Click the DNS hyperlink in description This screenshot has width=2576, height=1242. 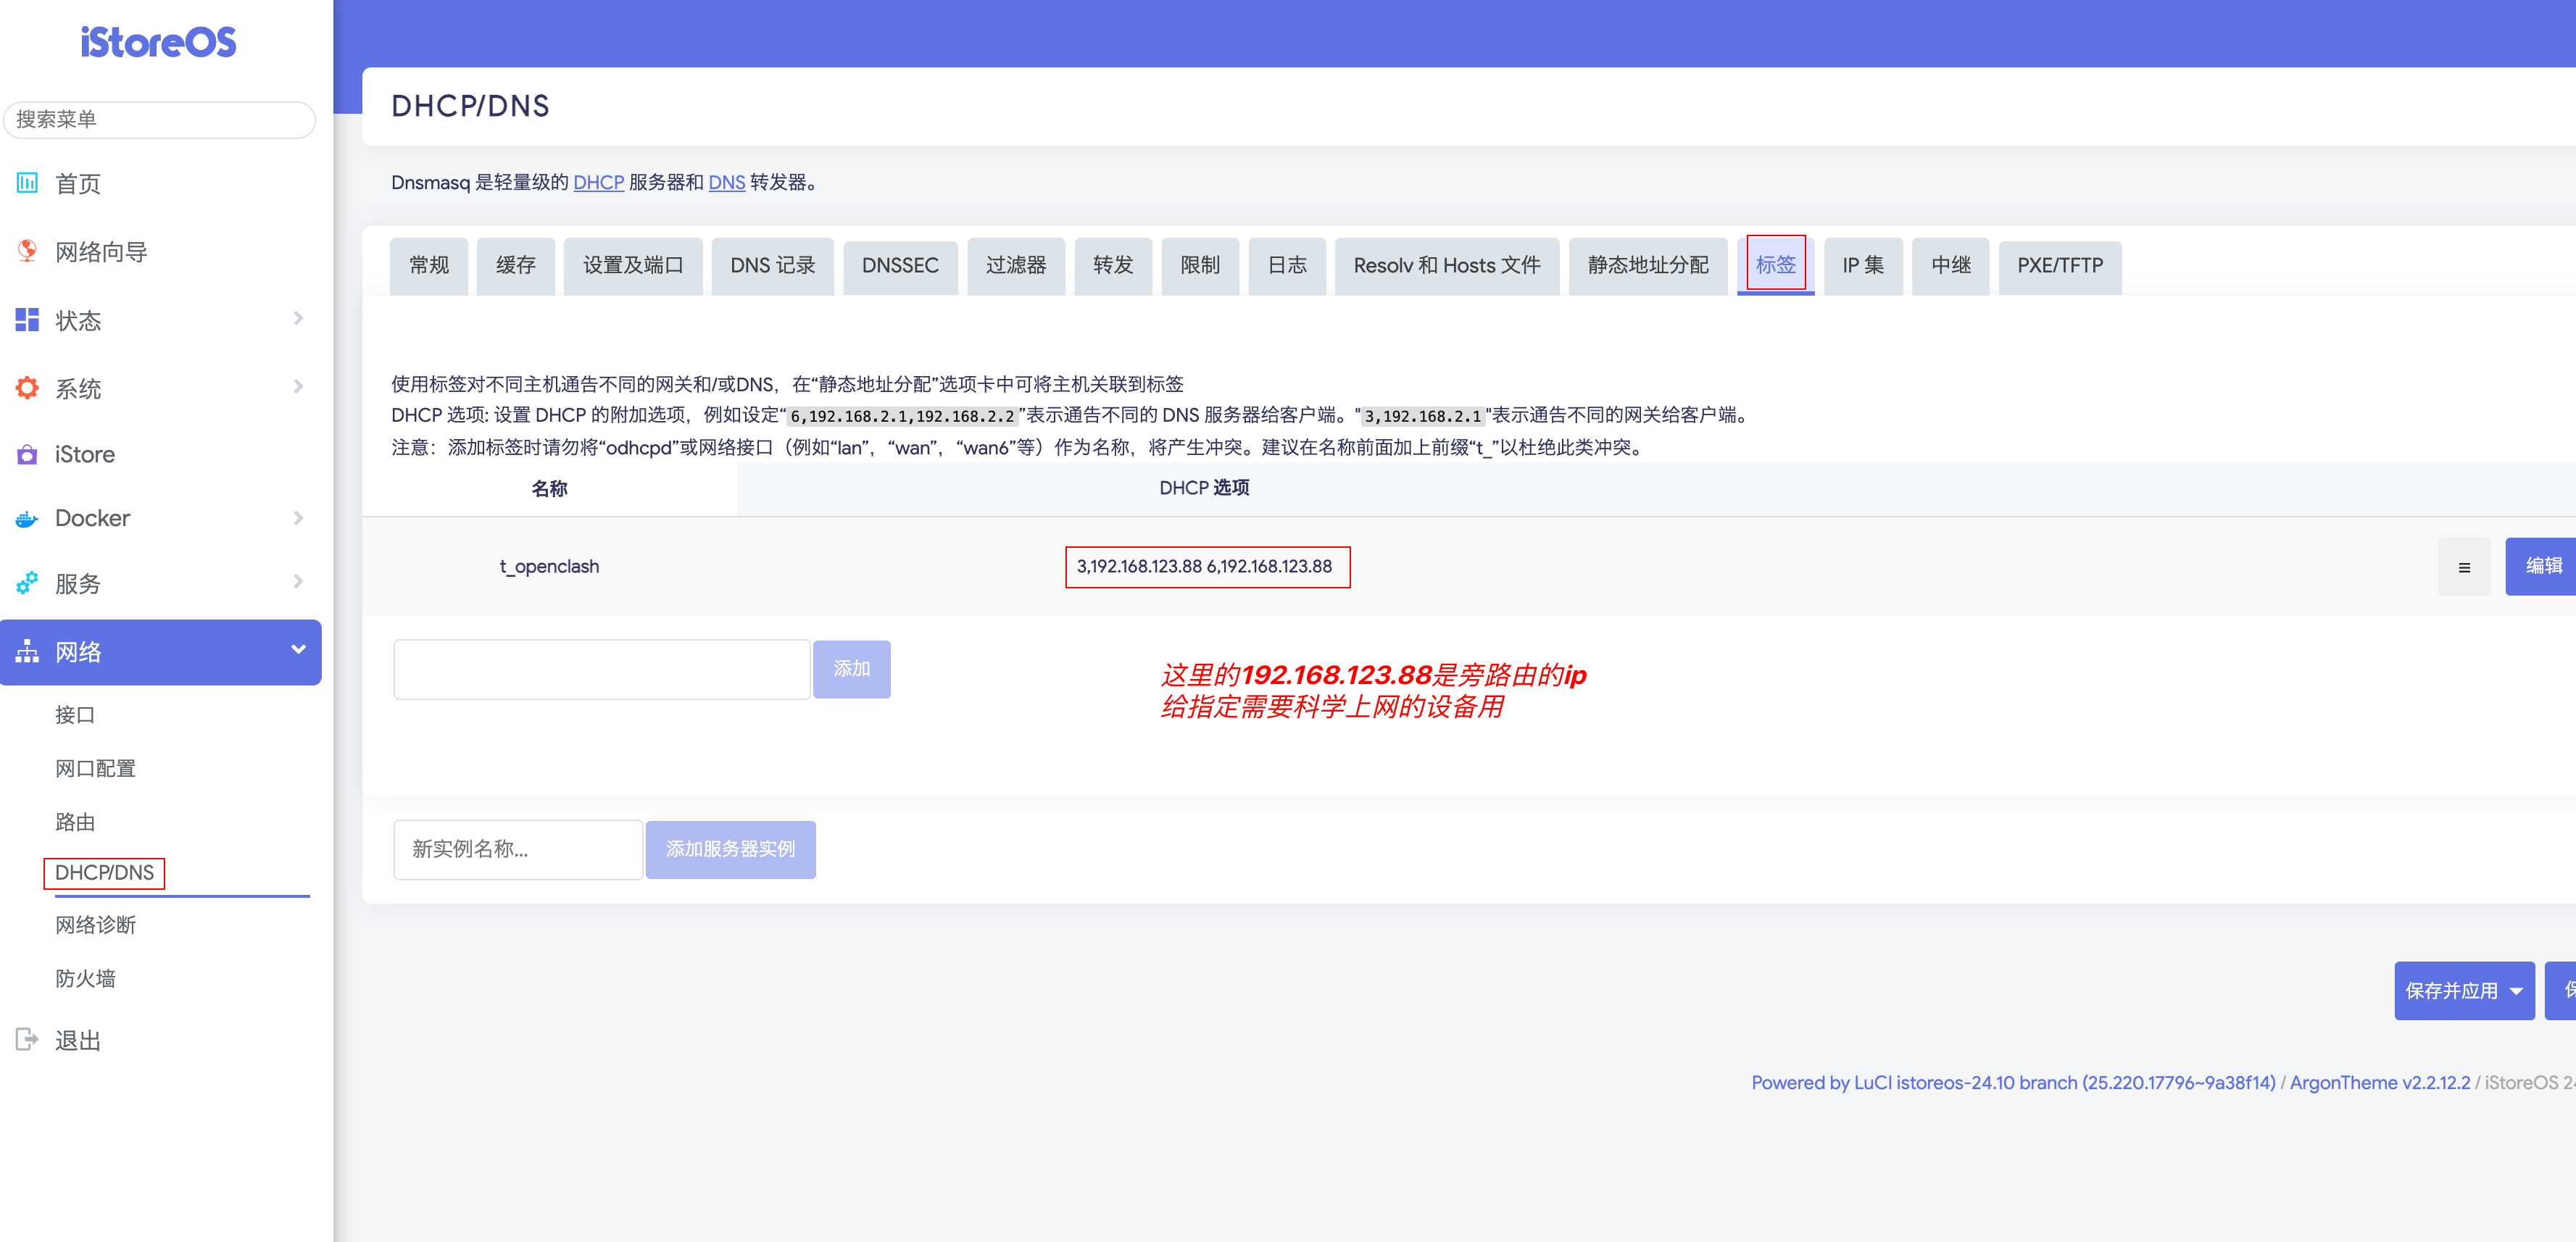pos(727,183)
